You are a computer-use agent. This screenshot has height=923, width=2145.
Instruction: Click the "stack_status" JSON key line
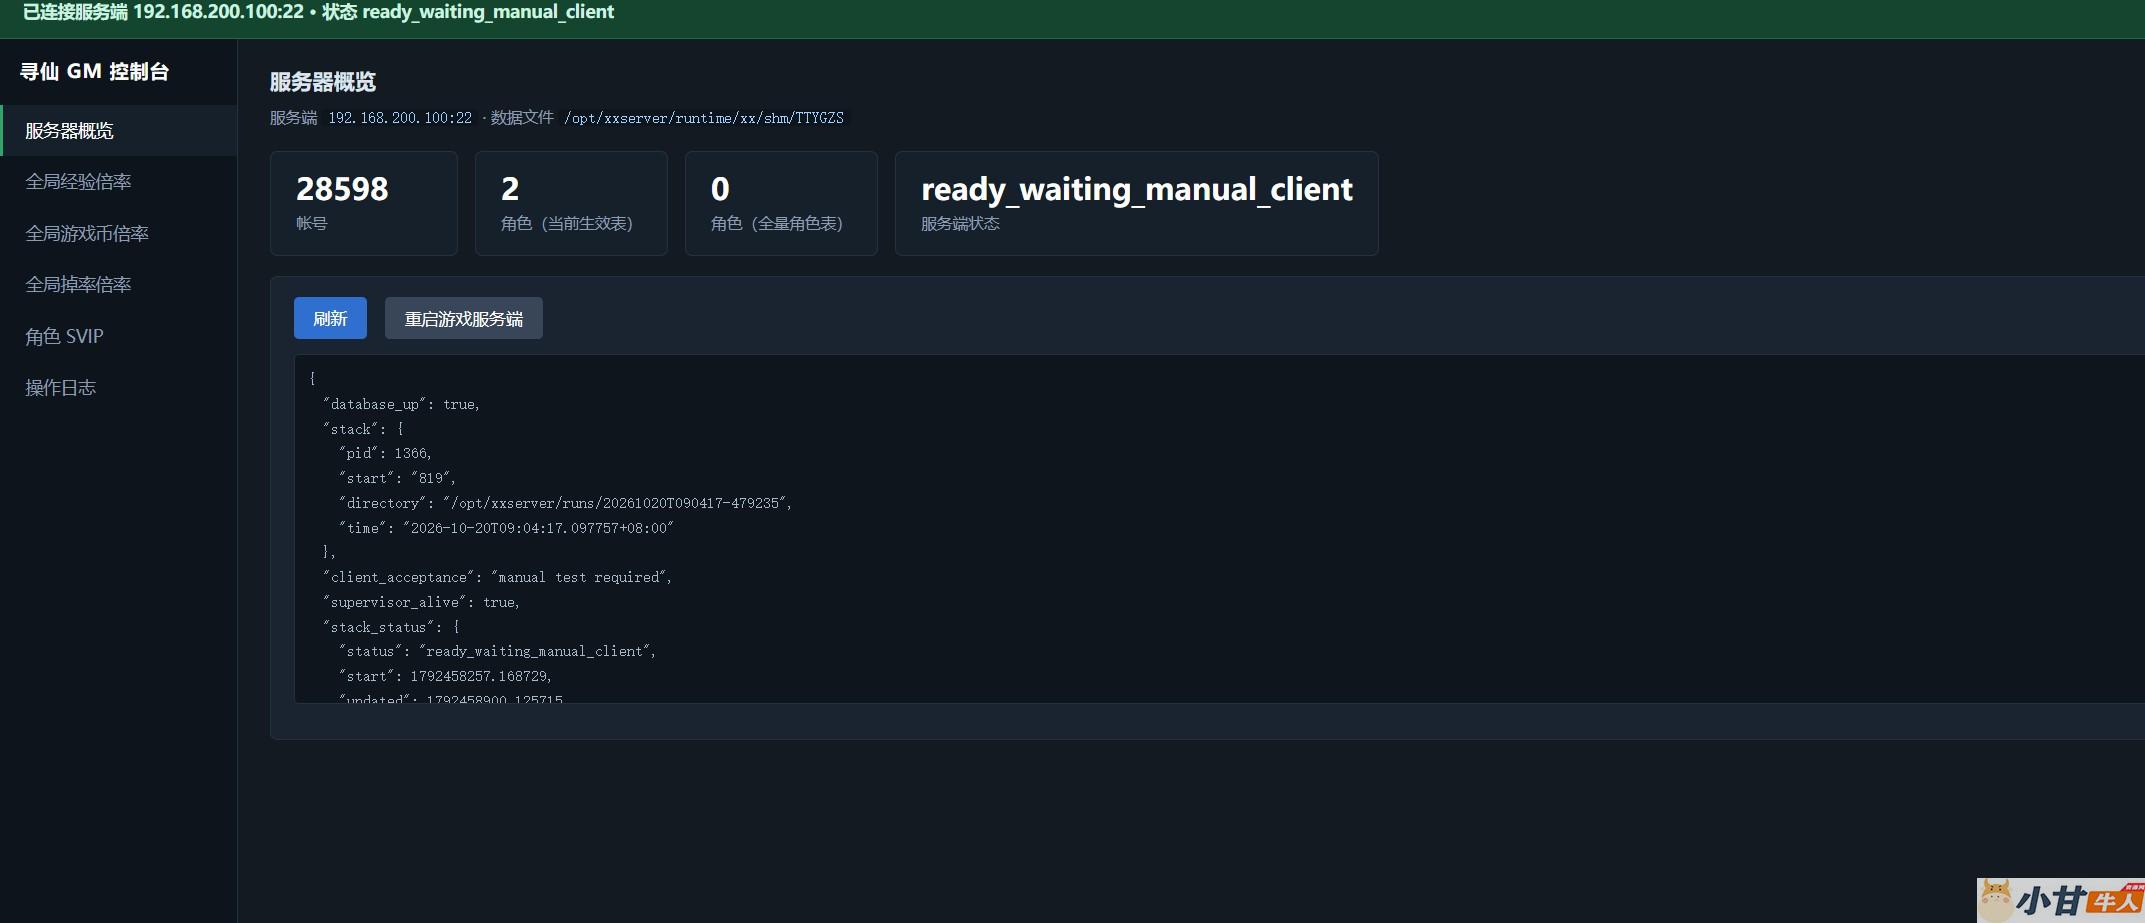pos(391,627)
